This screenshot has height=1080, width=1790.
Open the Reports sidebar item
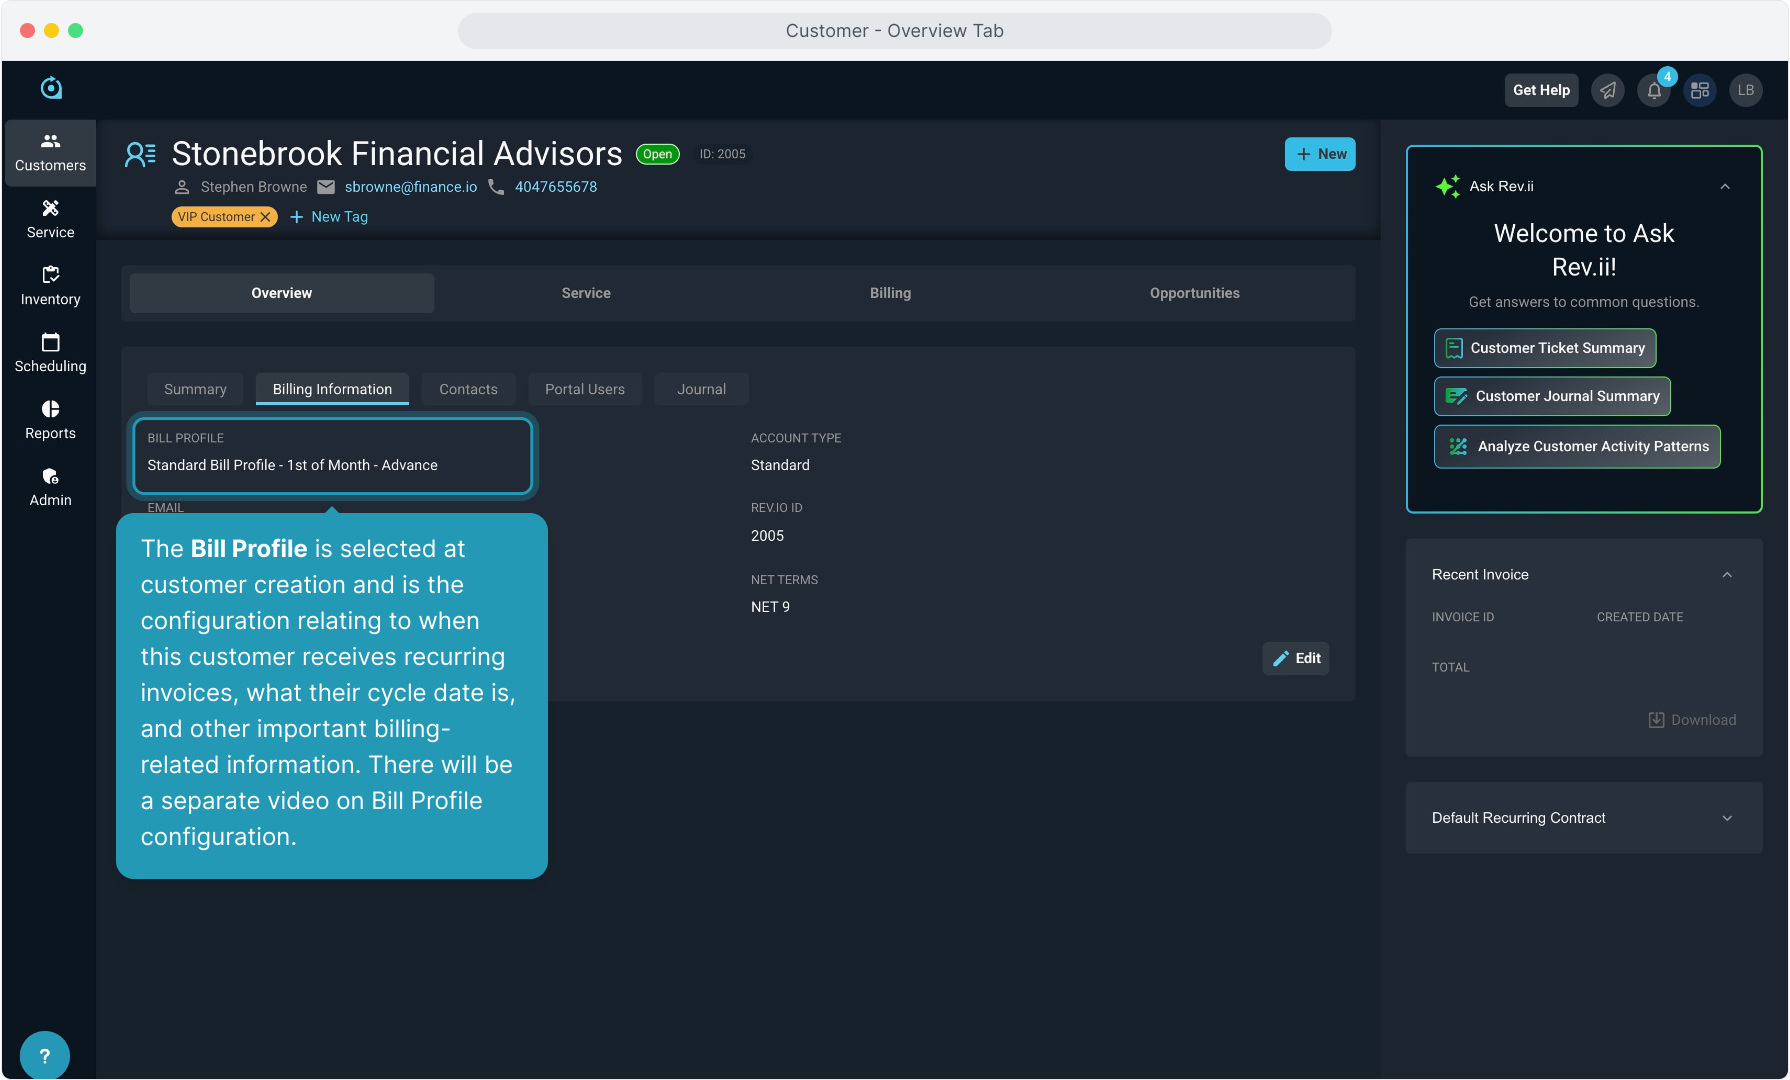[50, 420]
